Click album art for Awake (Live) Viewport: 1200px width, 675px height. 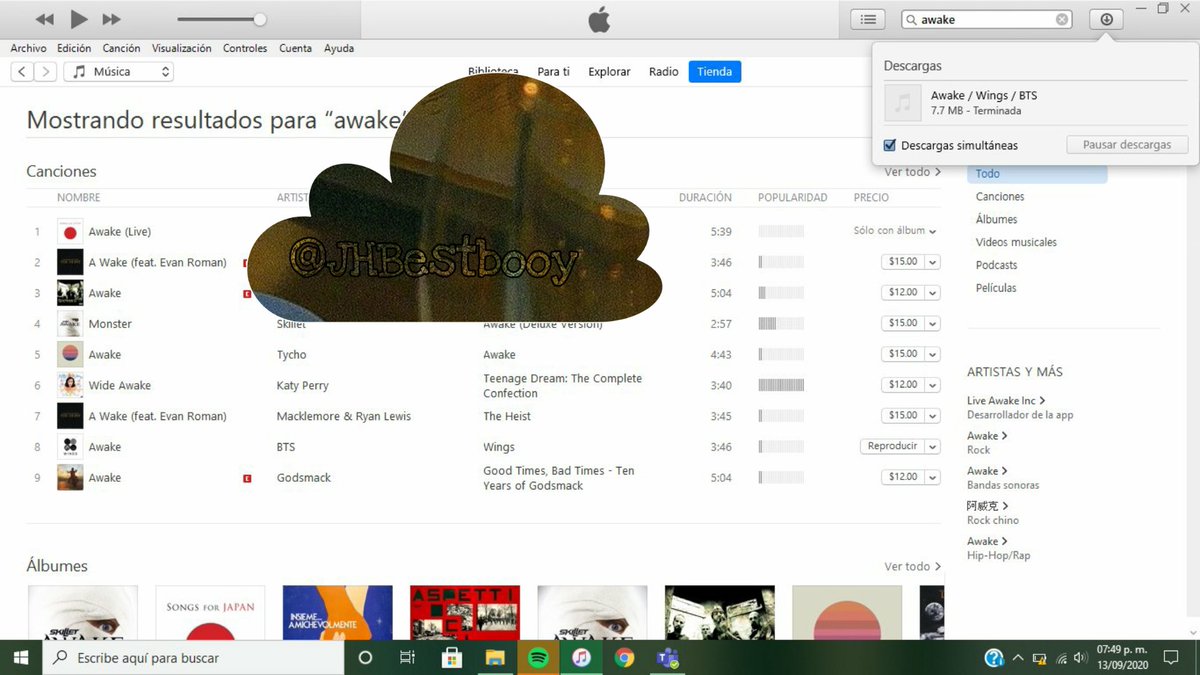click(x=70, y=232)
